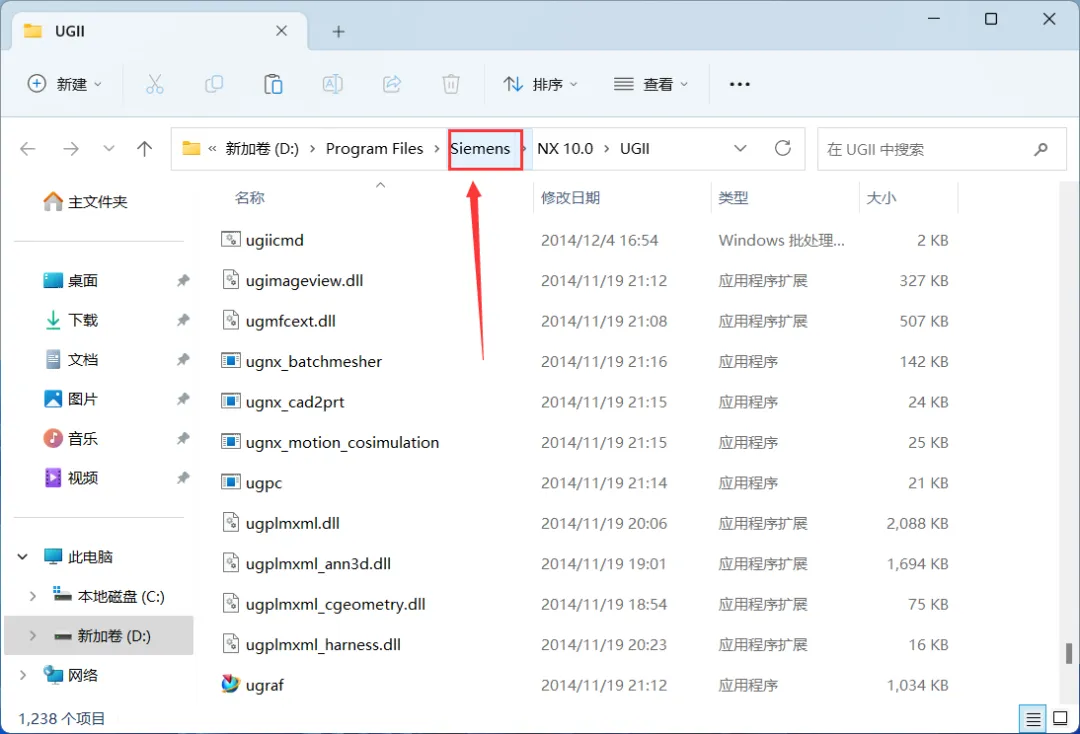Click the Delete trash icon
Image resolution: width=1080 pixels, height=734 pixels.
coord(451,84)
